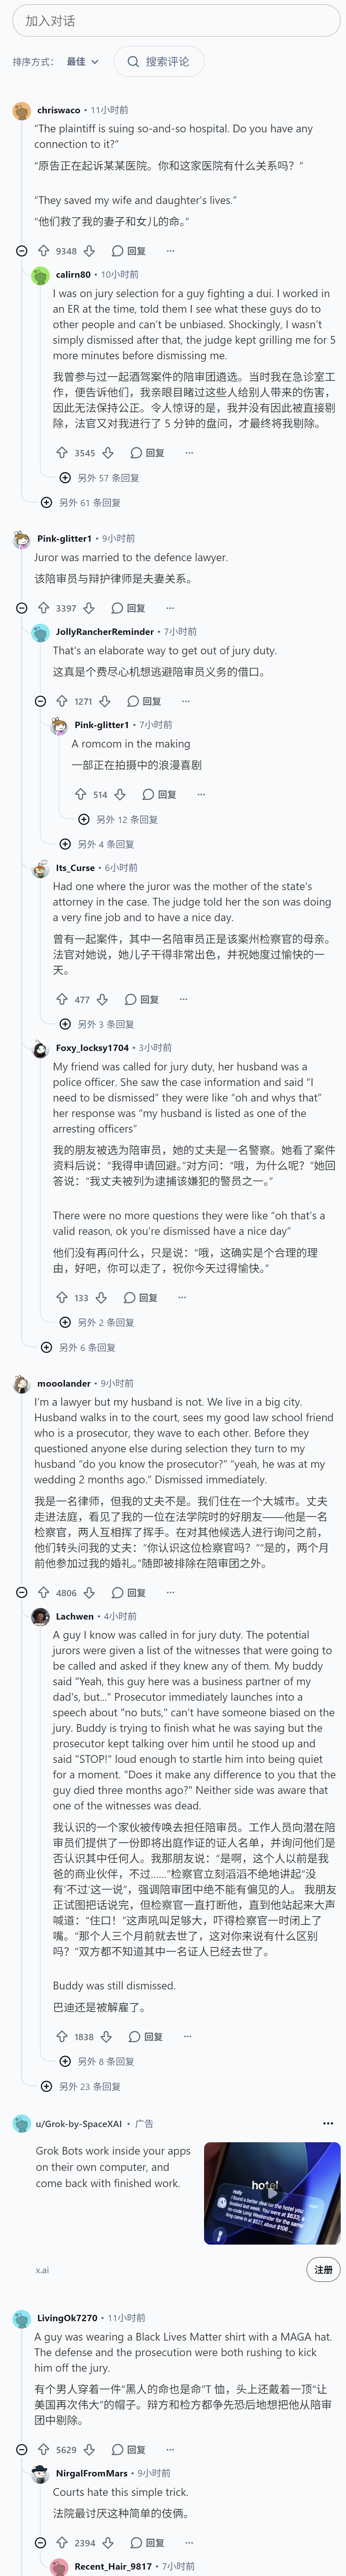Open Its_Curse user profile link

75,868
